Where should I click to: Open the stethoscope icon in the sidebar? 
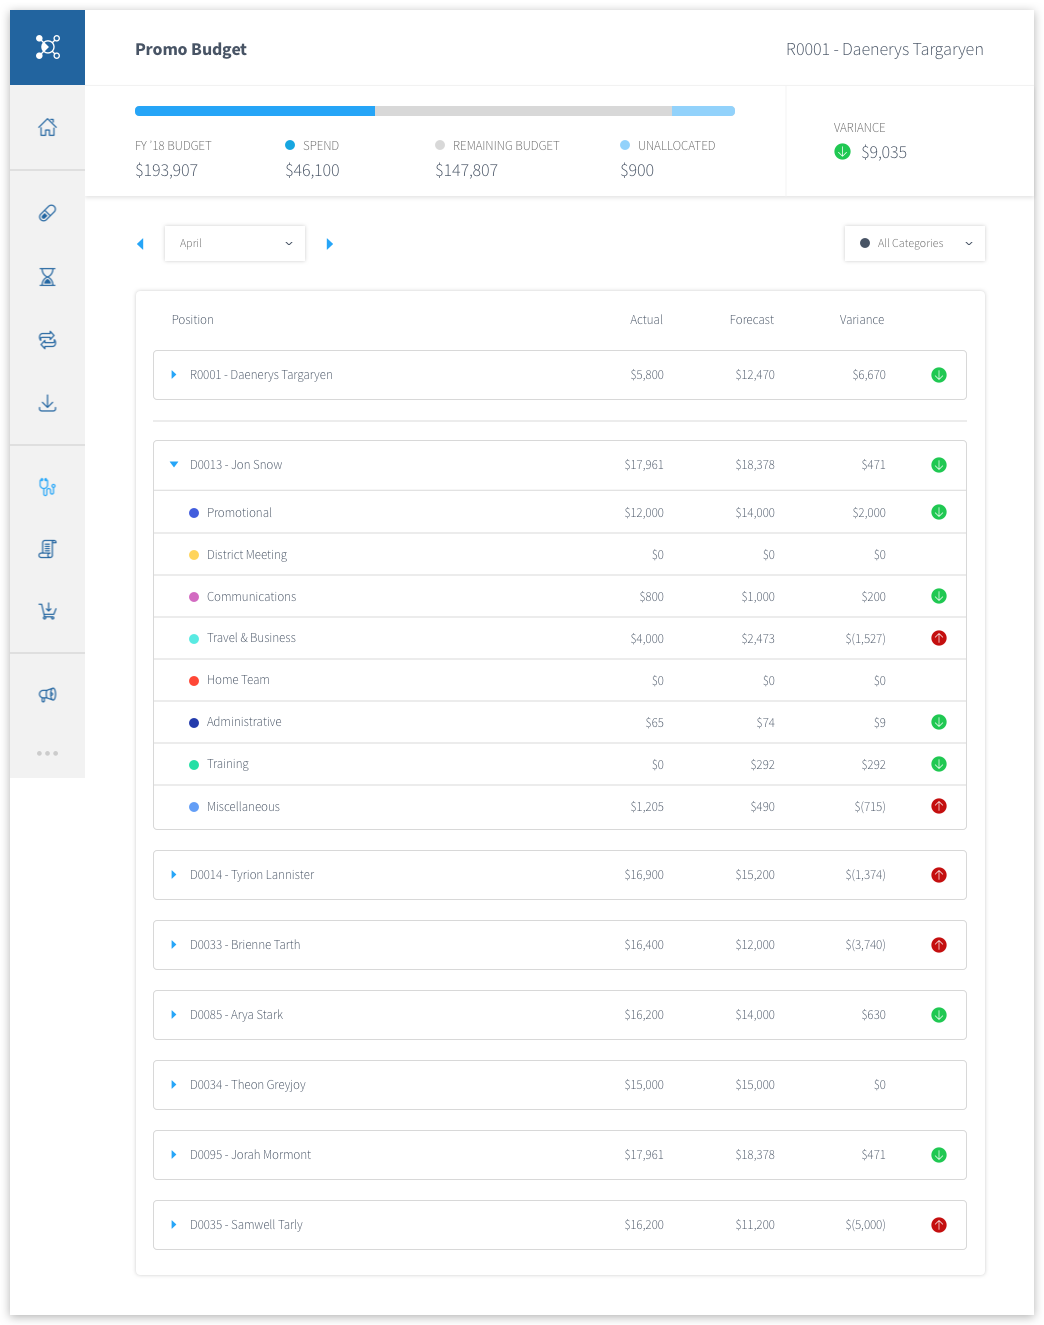(47, 487)
